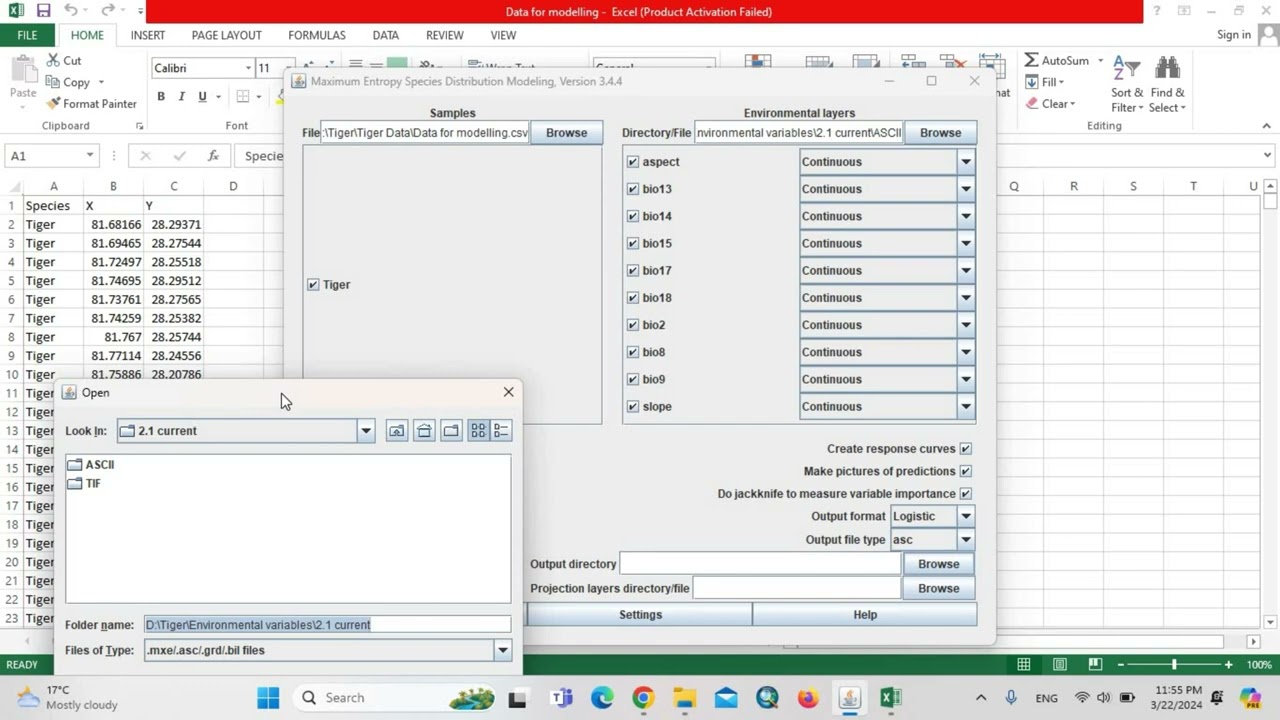The height and width of the screenshot is (720, 1280).
Task: Switch Open dialog to List view
Action: [x=478, y=431]
